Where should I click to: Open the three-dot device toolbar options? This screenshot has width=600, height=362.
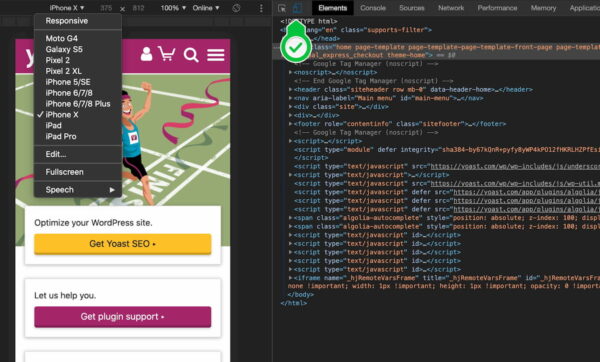(x=261, y=8)
